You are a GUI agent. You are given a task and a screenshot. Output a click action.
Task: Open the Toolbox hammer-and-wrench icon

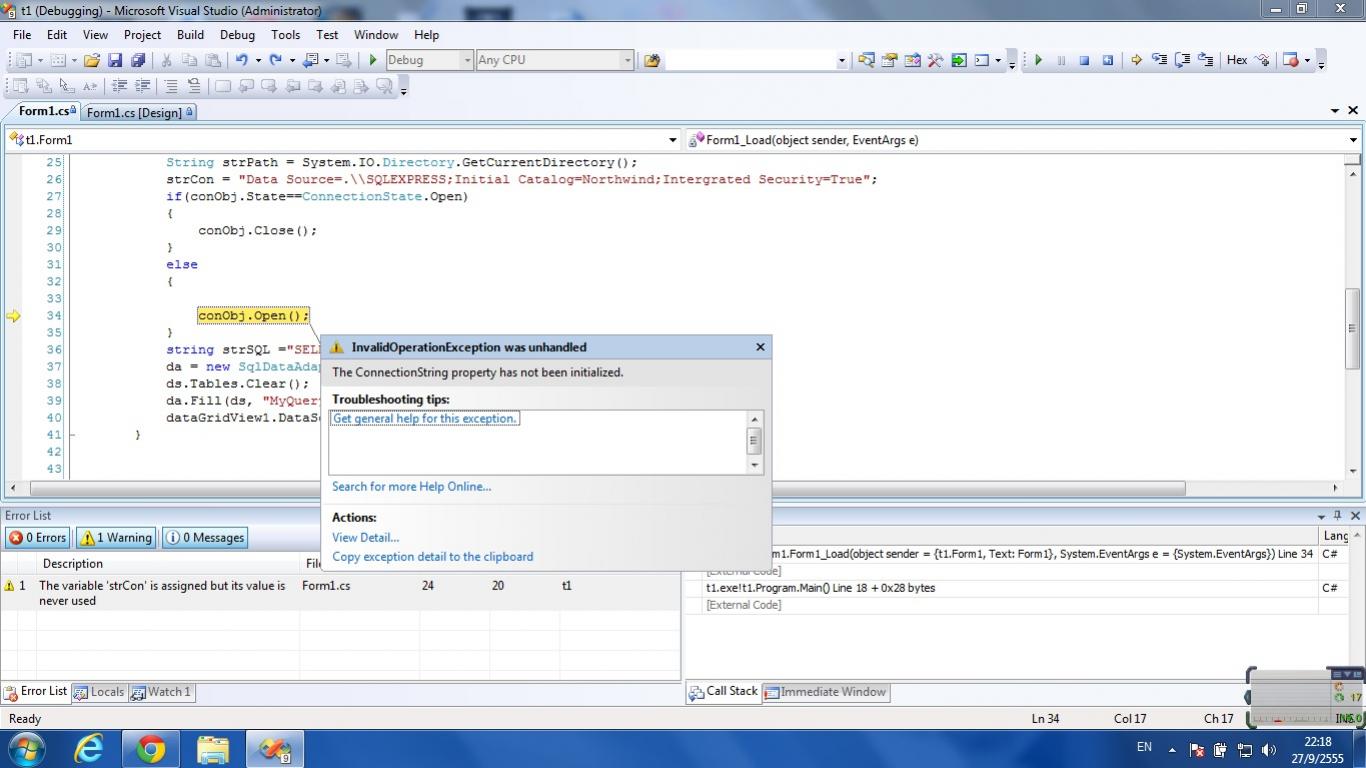(x=935, y=60)
